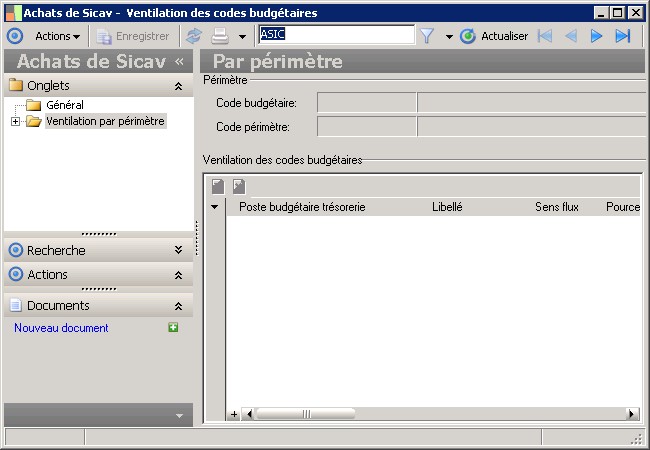Click the Général folder icon
This screenshot has width=650, height=450.
33,105
